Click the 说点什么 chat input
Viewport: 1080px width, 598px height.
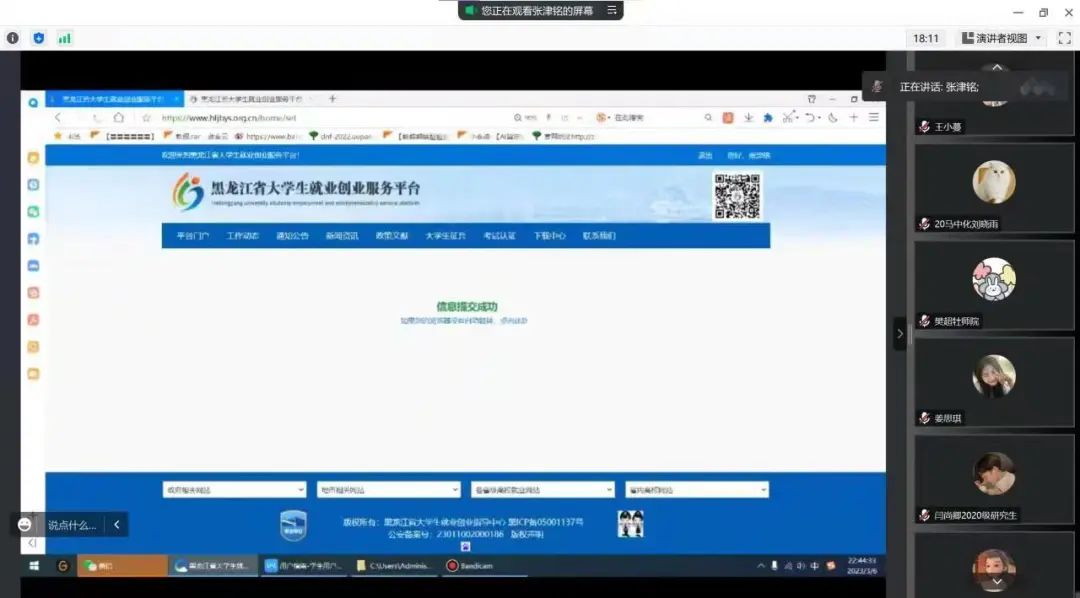point(72,525)
